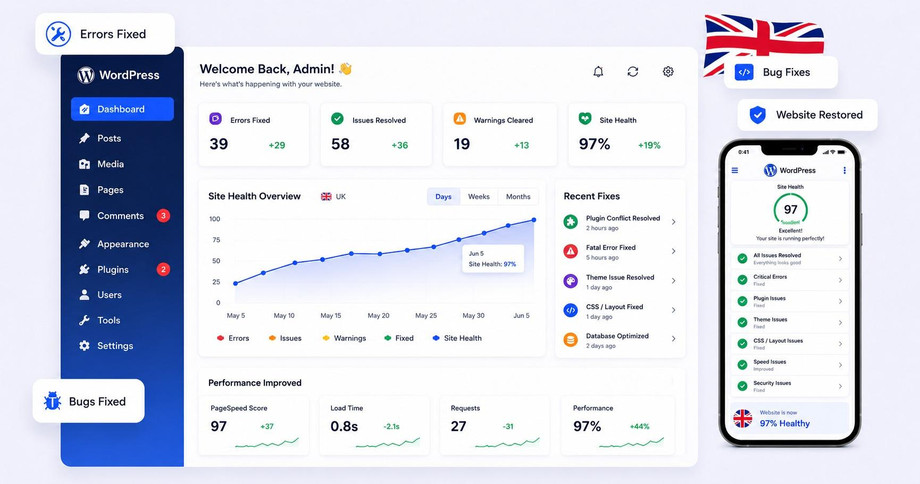This screenshot has width=920, height=484.
Task: Click the CSS / Layout Fixed code icon
Action: coord(570,310)
